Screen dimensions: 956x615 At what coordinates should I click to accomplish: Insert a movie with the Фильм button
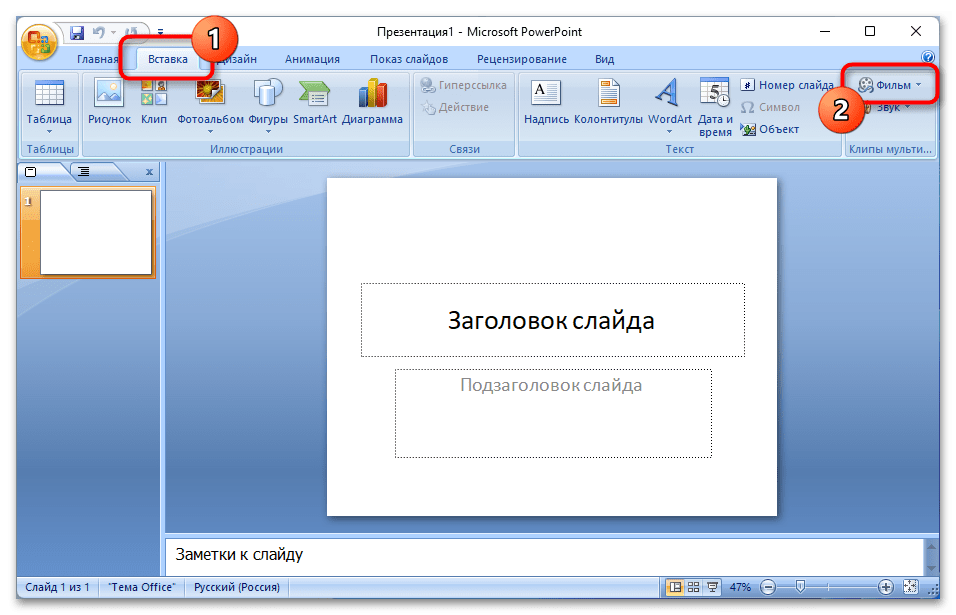tap(884, 85)
